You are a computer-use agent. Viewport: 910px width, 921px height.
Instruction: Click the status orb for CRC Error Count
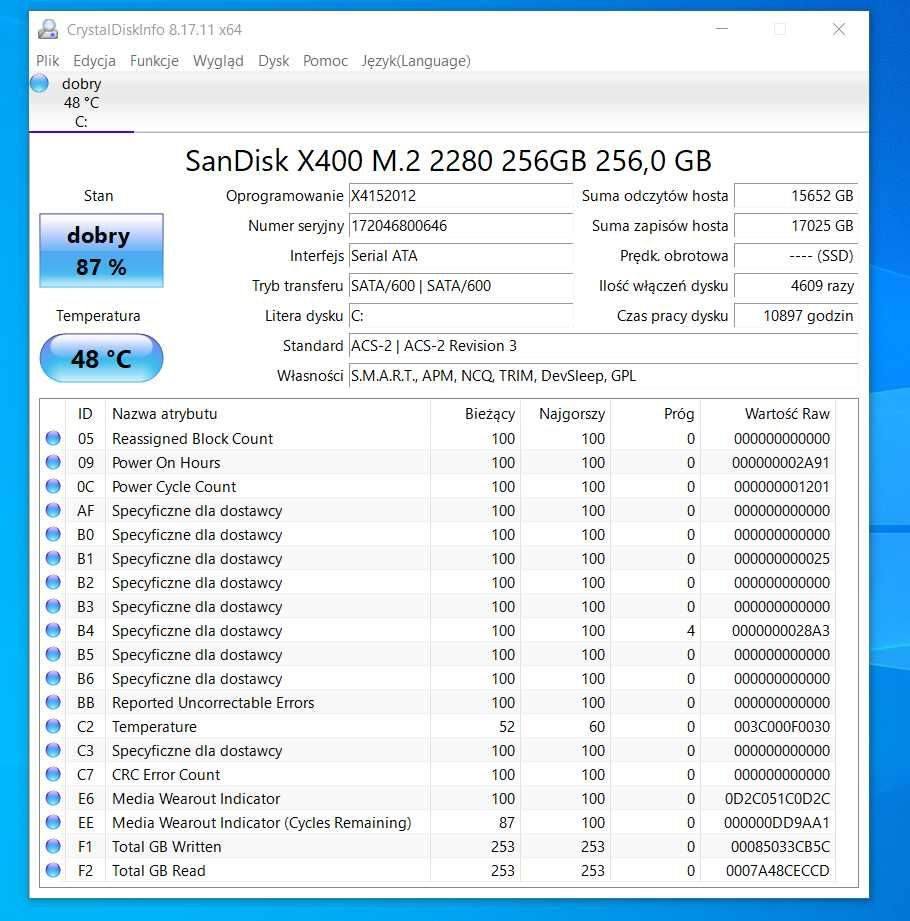pyautogui.click(x=53, y=774)
